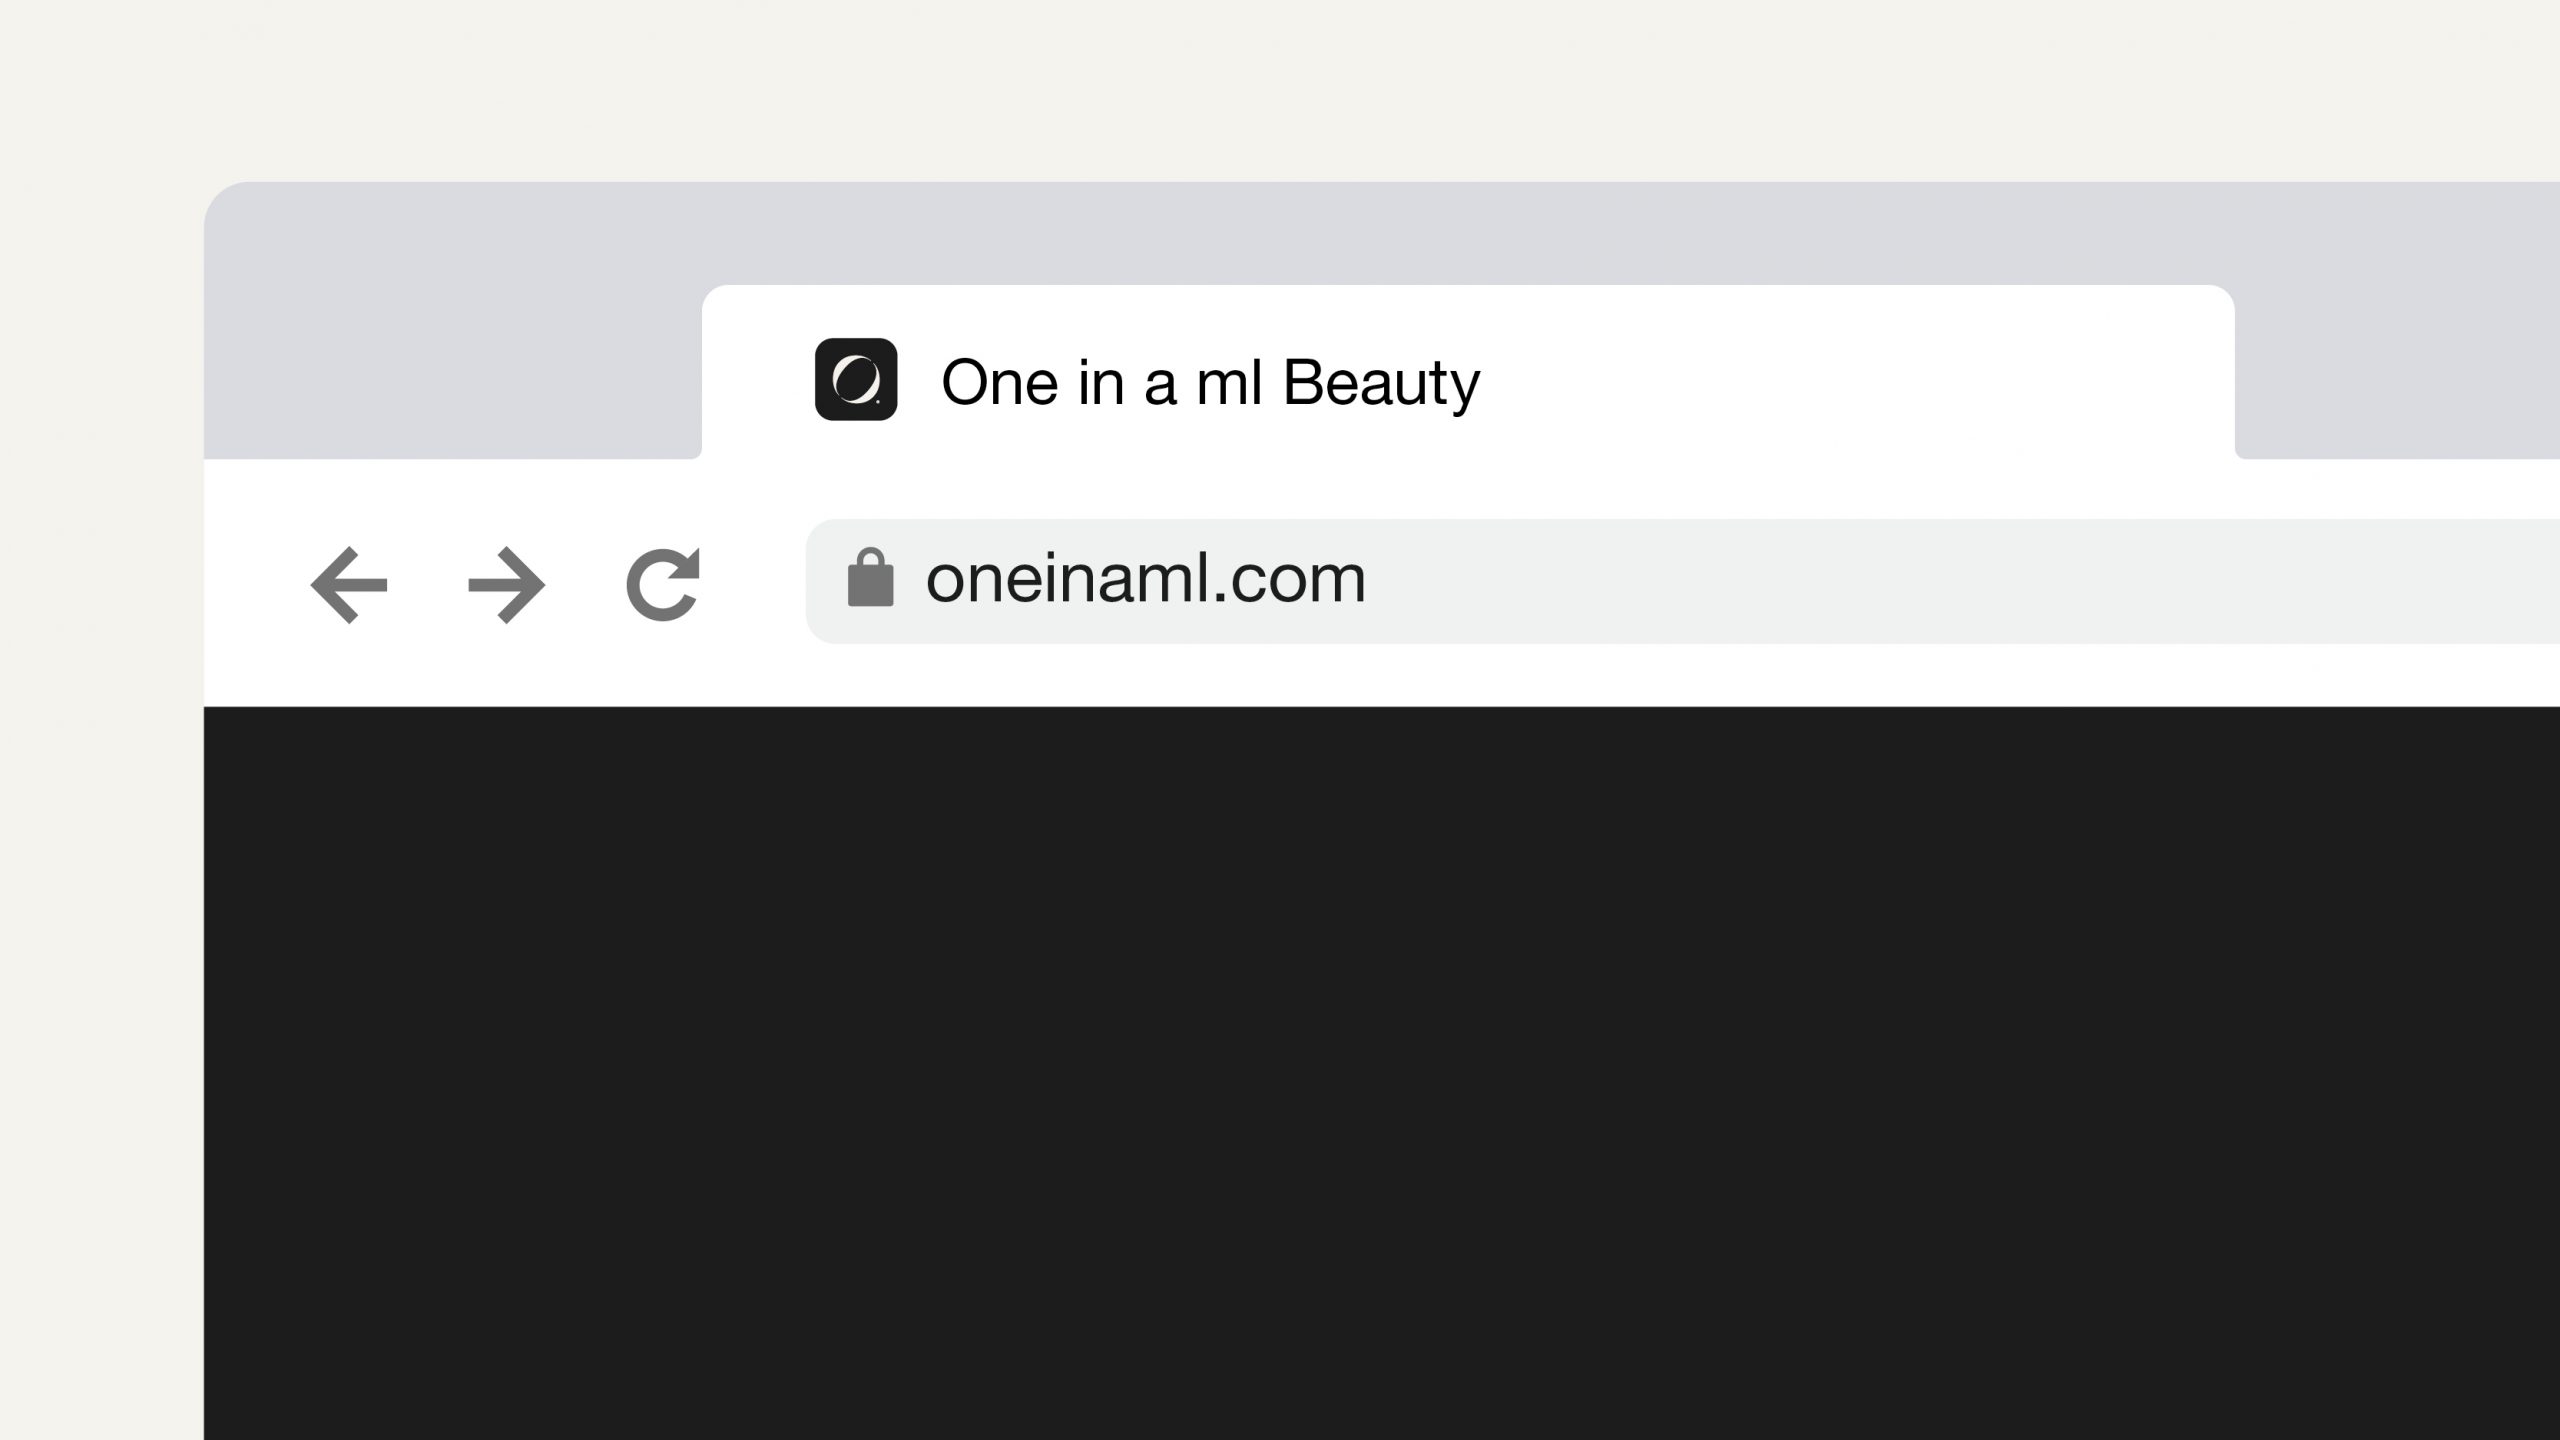Screen dimensions: 2560x1440
Task: Click white toolbar strip below the address bar
Action: pos(1382,675)
